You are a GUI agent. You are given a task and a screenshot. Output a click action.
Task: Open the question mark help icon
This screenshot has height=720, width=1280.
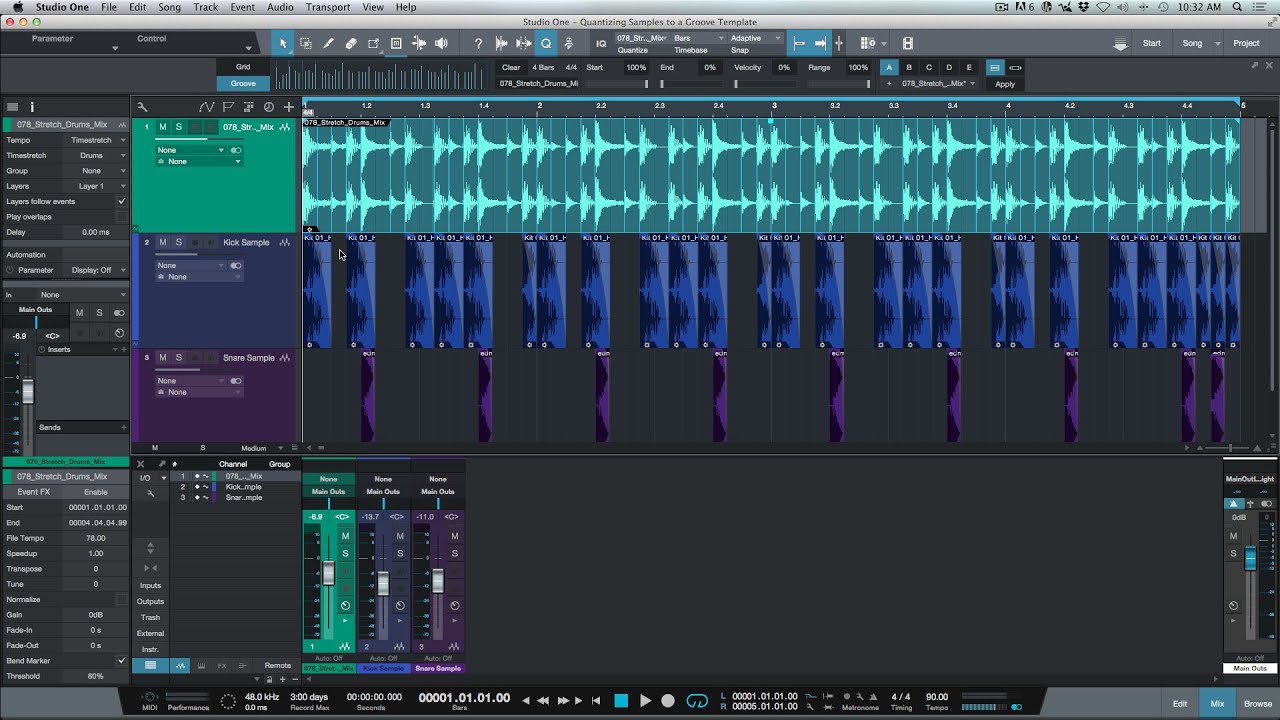pos(478,43)
